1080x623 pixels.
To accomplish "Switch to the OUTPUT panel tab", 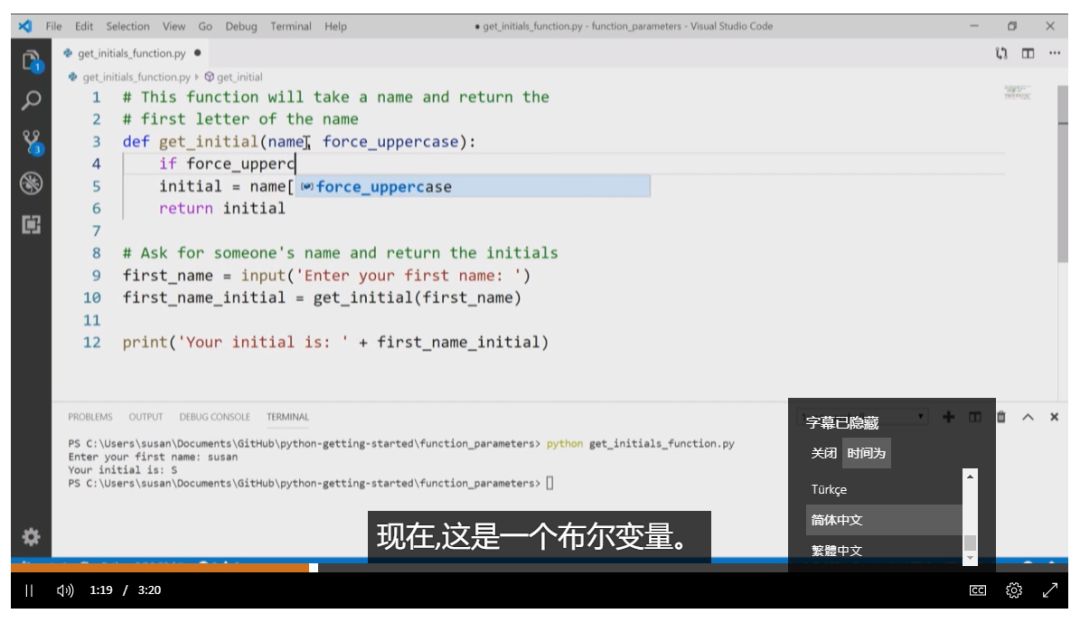I will point(145,416).
